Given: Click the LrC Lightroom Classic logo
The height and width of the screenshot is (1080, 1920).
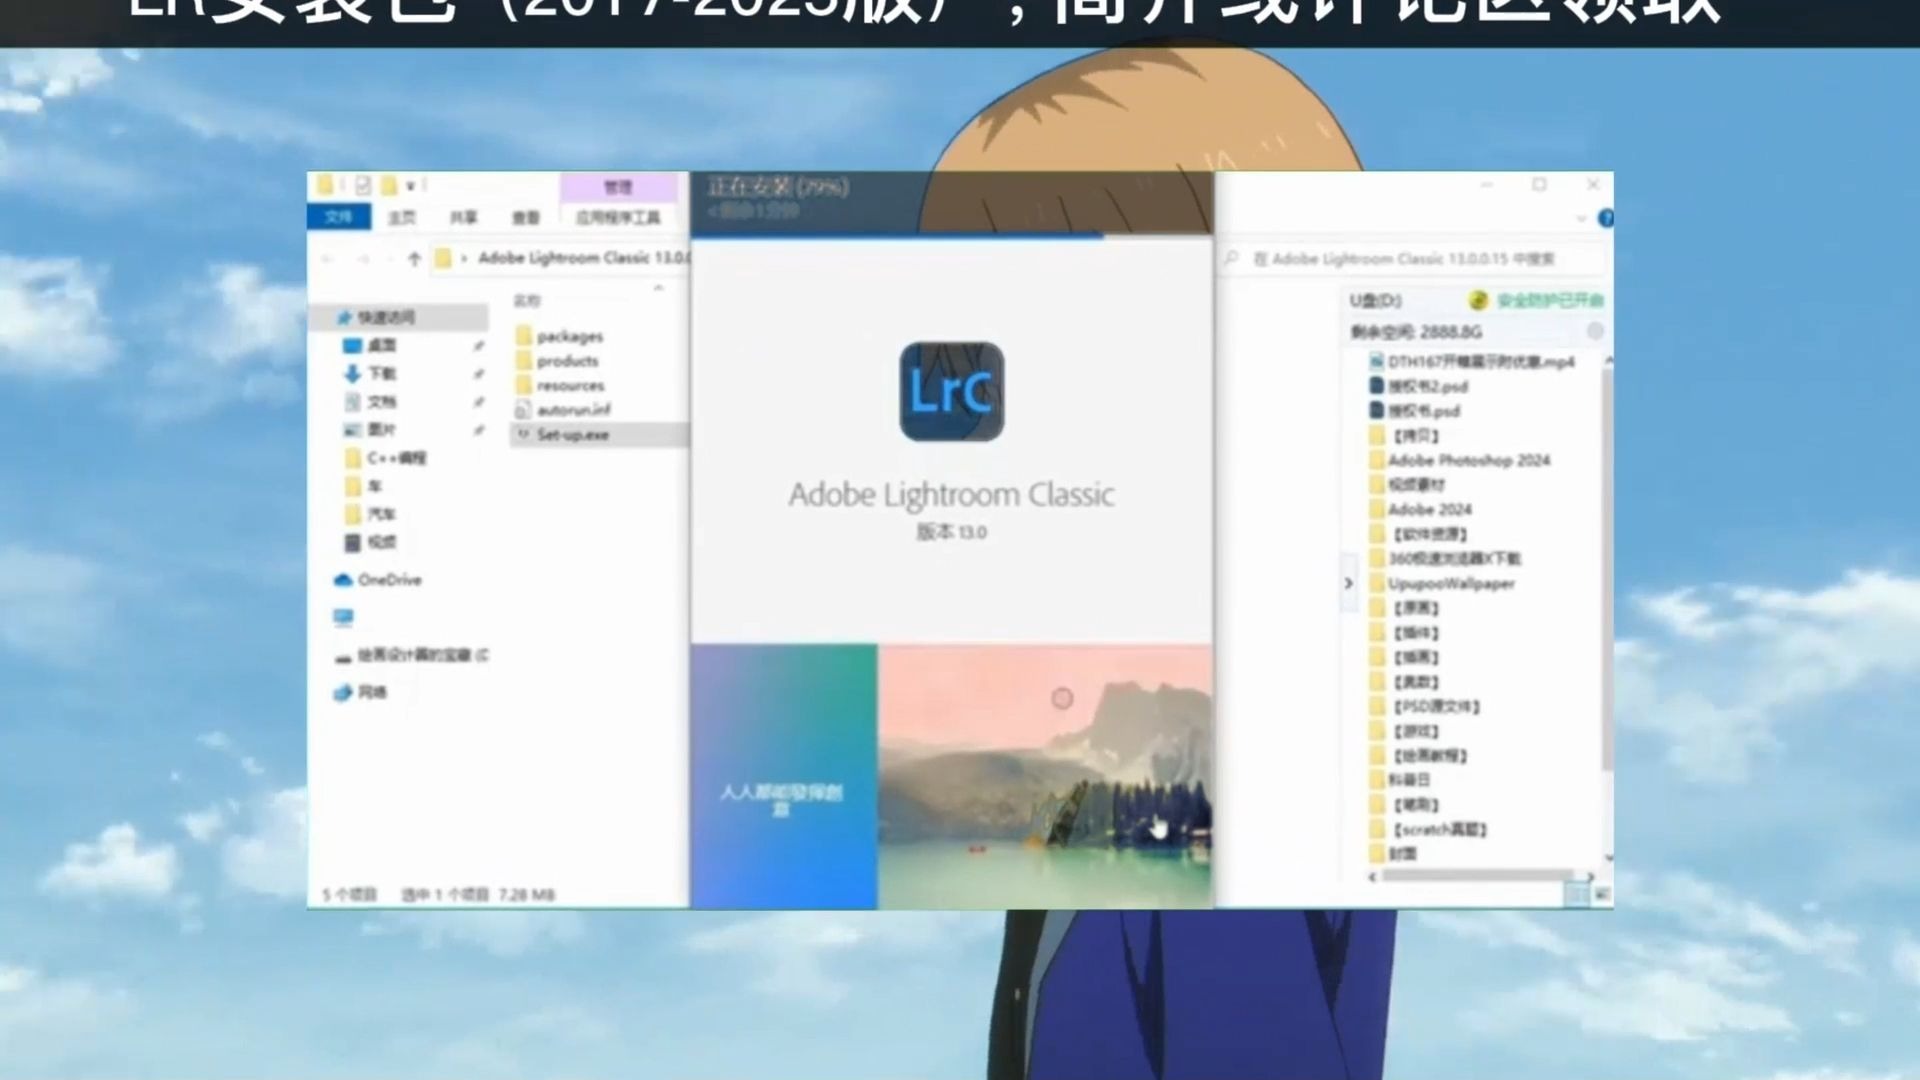Looking at the screenshot, I should point(951,391).
